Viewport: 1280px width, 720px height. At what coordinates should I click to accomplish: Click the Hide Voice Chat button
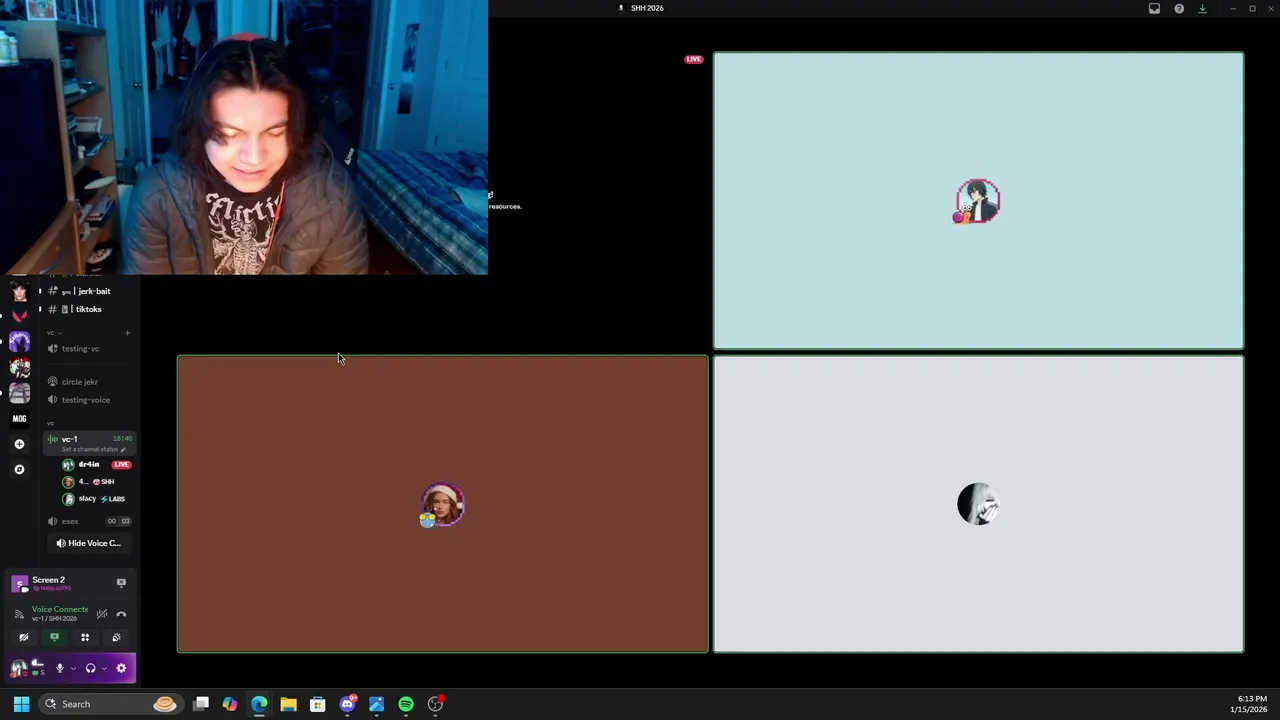tap(88, 543)
